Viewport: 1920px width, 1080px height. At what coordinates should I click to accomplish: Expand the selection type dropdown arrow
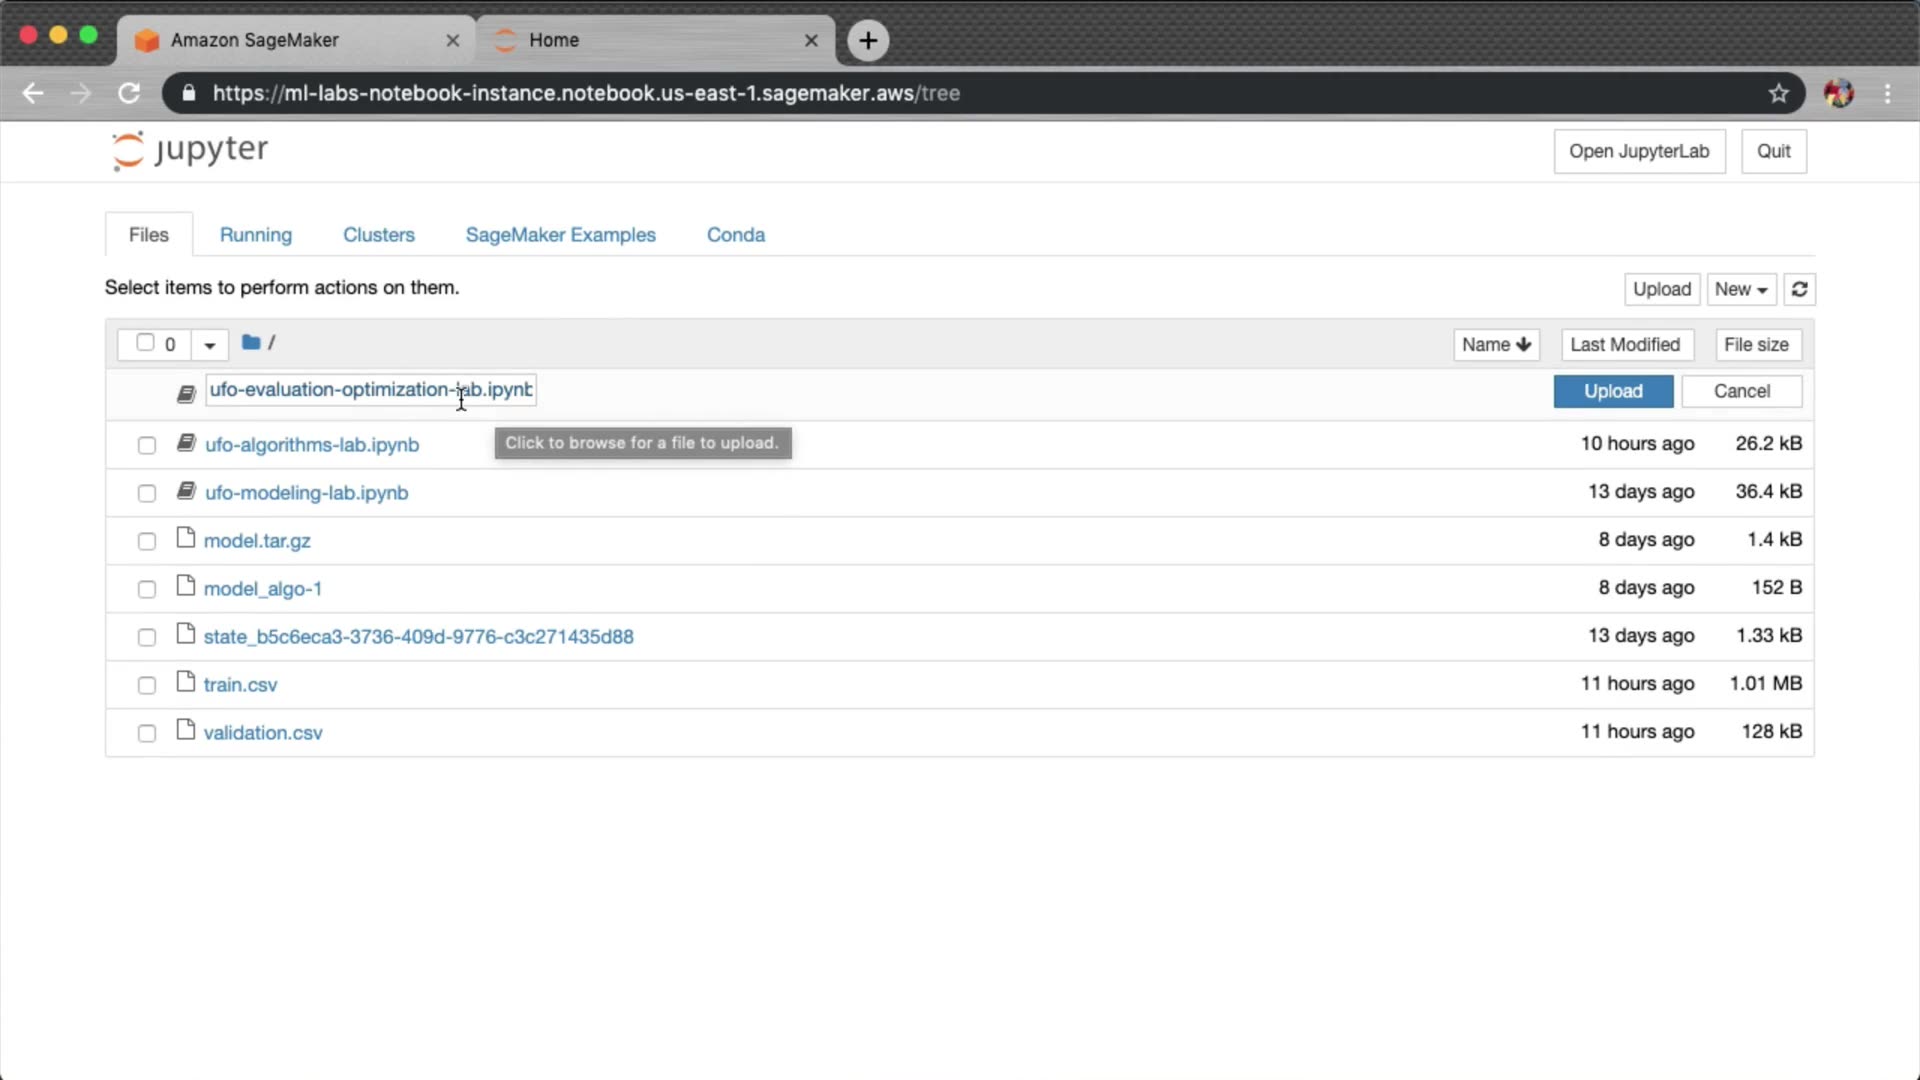pos(209,345)
